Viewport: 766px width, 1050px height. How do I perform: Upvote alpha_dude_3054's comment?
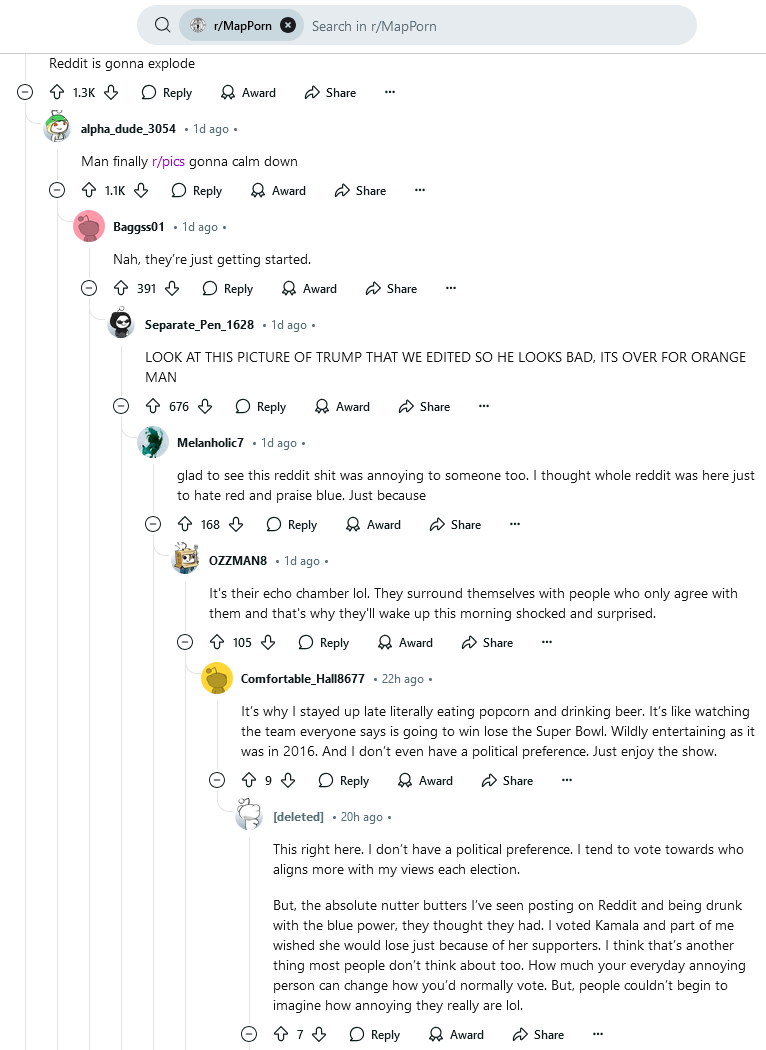coord(89,190)
